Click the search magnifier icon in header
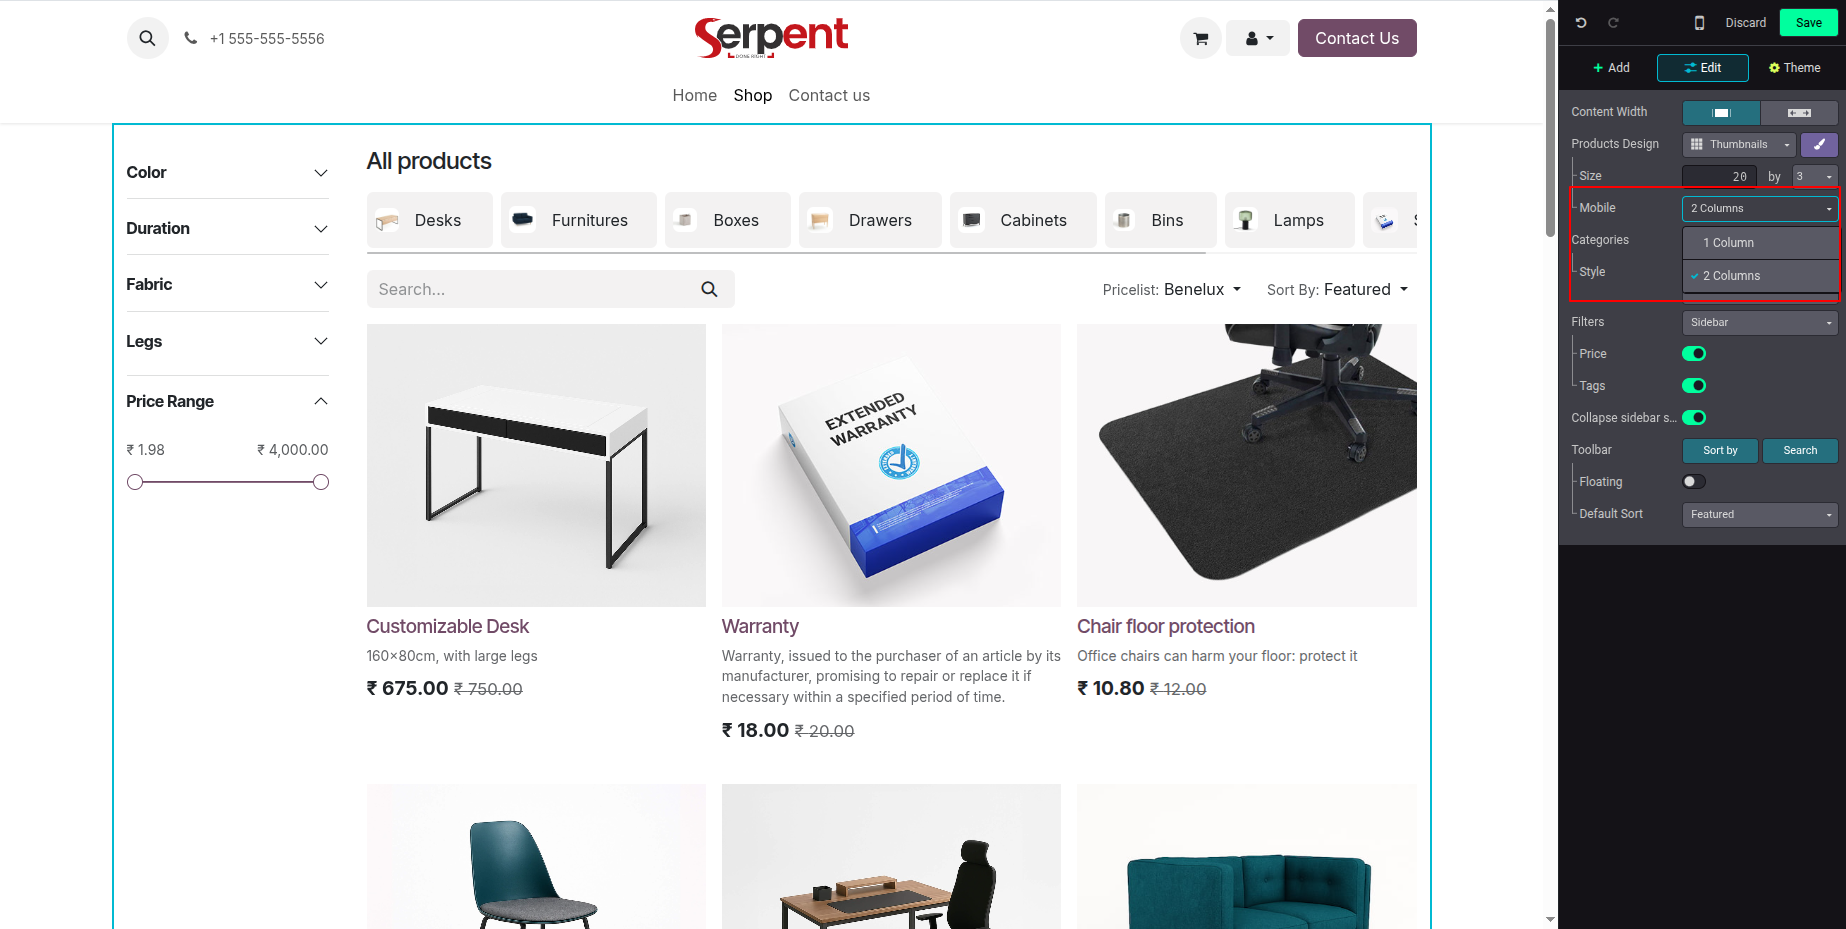 (147, 38)
